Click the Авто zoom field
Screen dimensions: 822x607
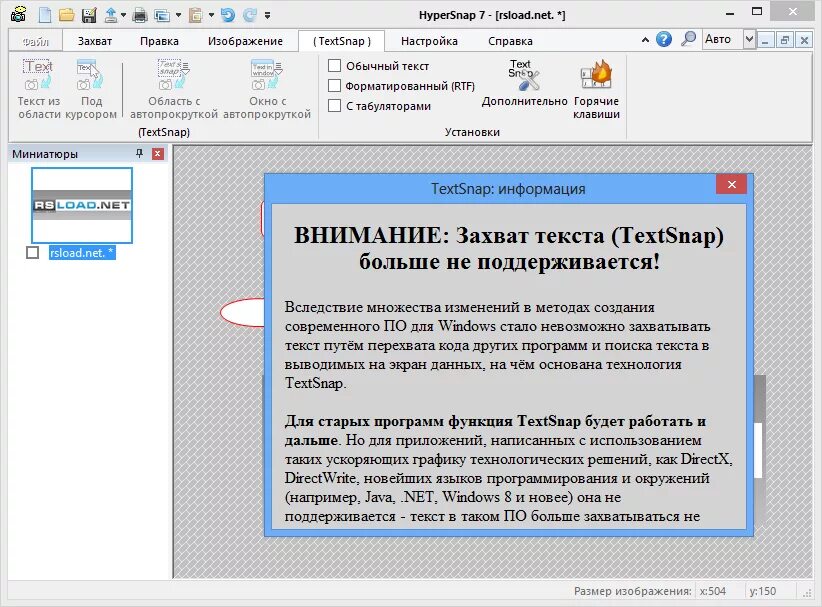[722, 39]
